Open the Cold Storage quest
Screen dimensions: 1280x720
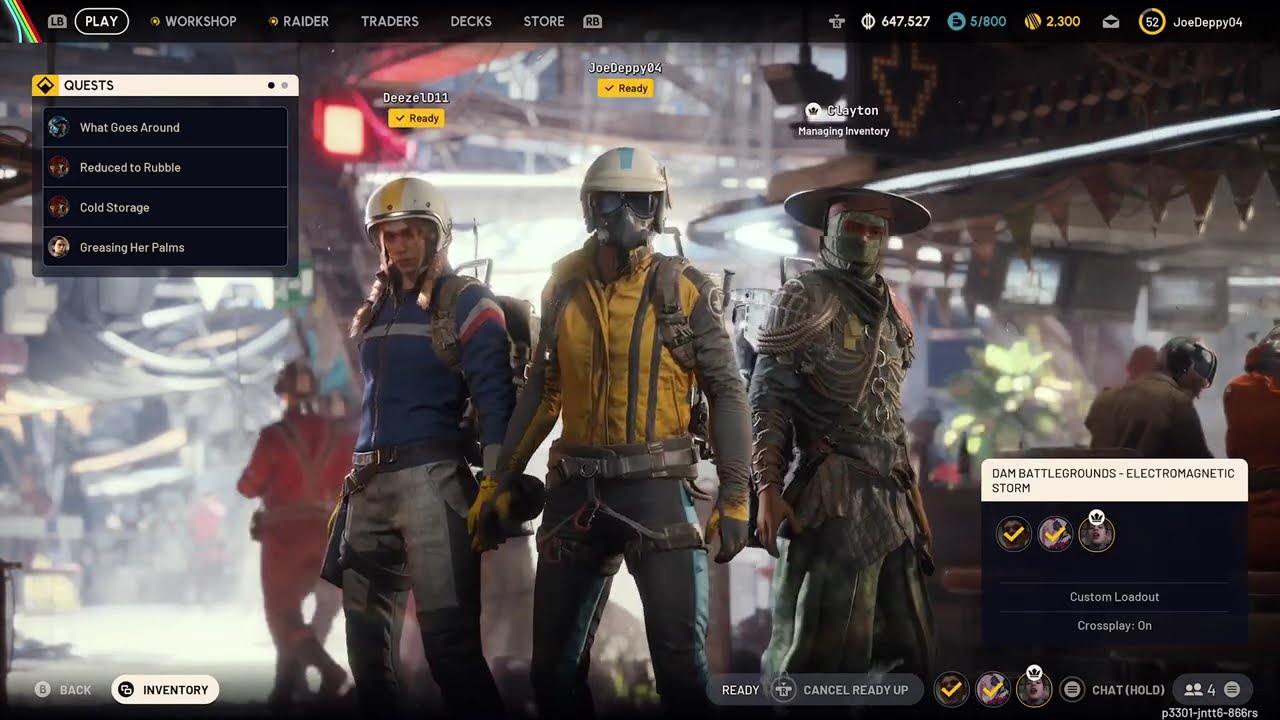pyautogui.click(x=165, y=207)
